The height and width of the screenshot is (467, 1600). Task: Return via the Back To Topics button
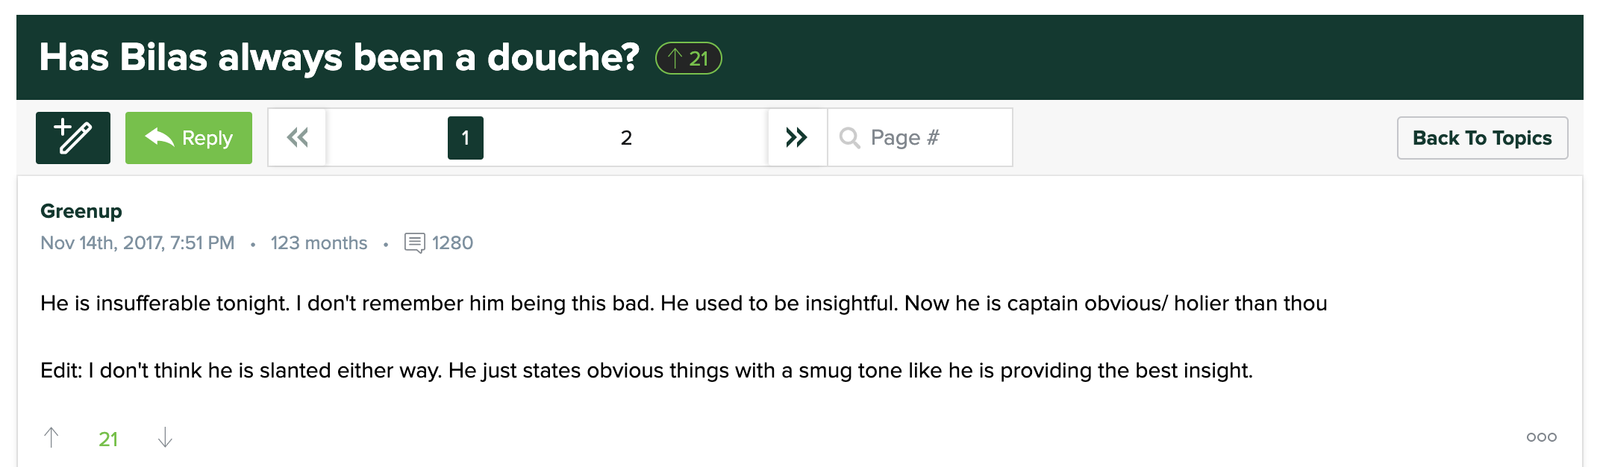point(1482,138)
